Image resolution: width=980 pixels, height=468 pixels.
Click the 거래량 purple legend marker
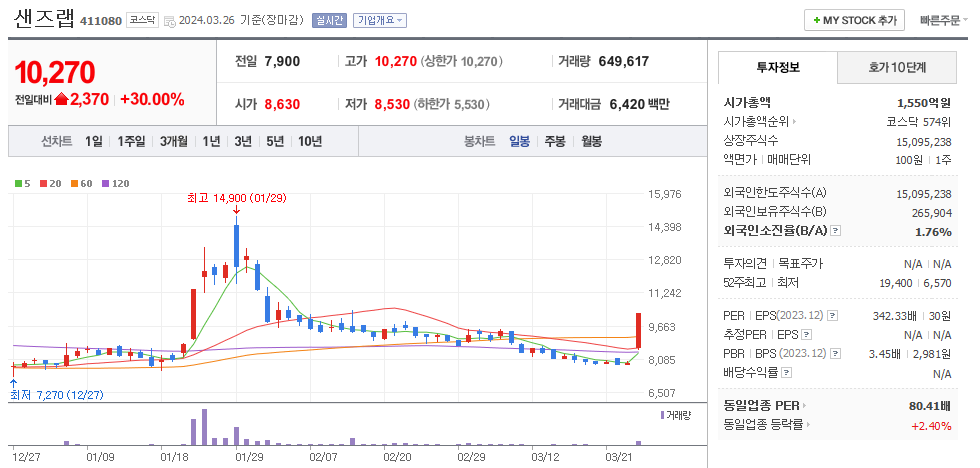662,415
